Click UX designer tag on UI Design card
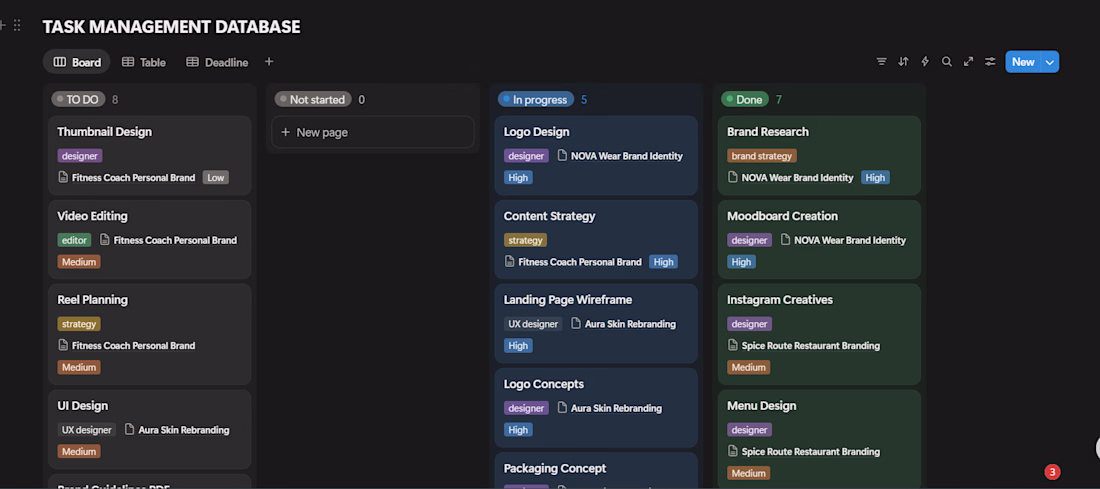1100x489 pixels. pyautogui.click(x=86, y=429)
